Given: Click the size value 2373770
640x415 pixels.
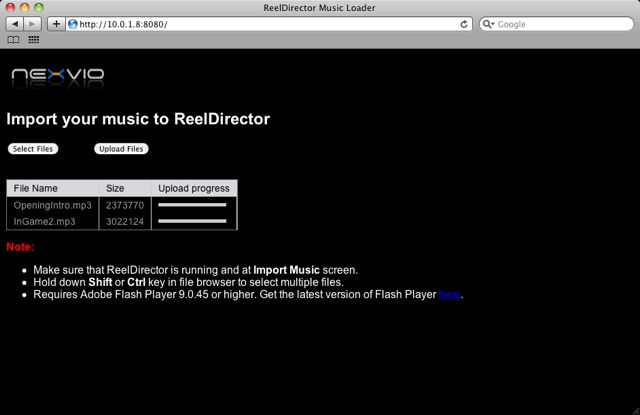Looking at the screenshot, I should point(125,205).
